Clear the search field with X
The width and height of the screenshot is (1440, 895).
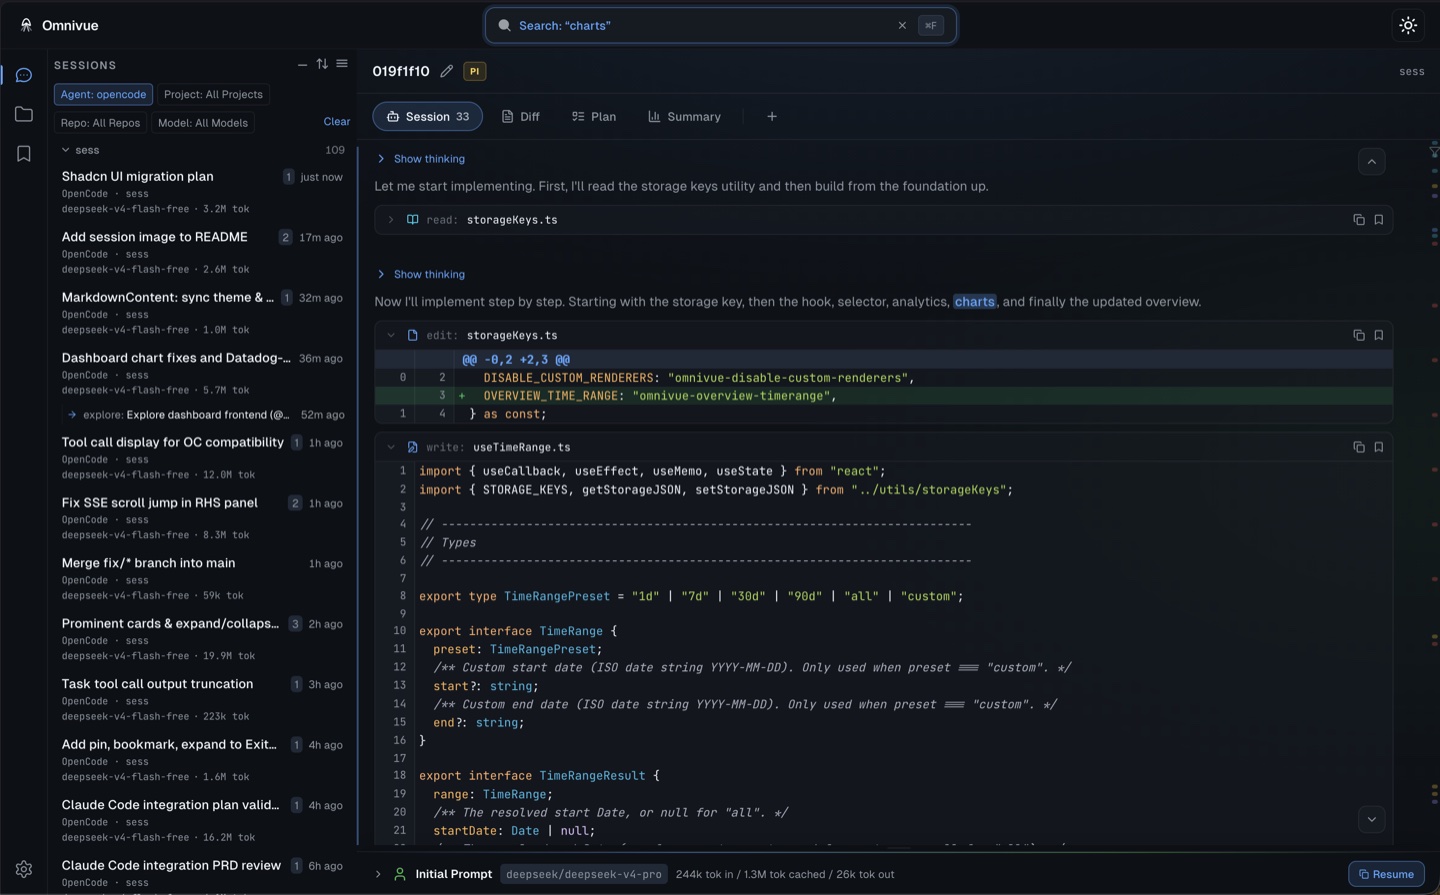coord(902,25)
